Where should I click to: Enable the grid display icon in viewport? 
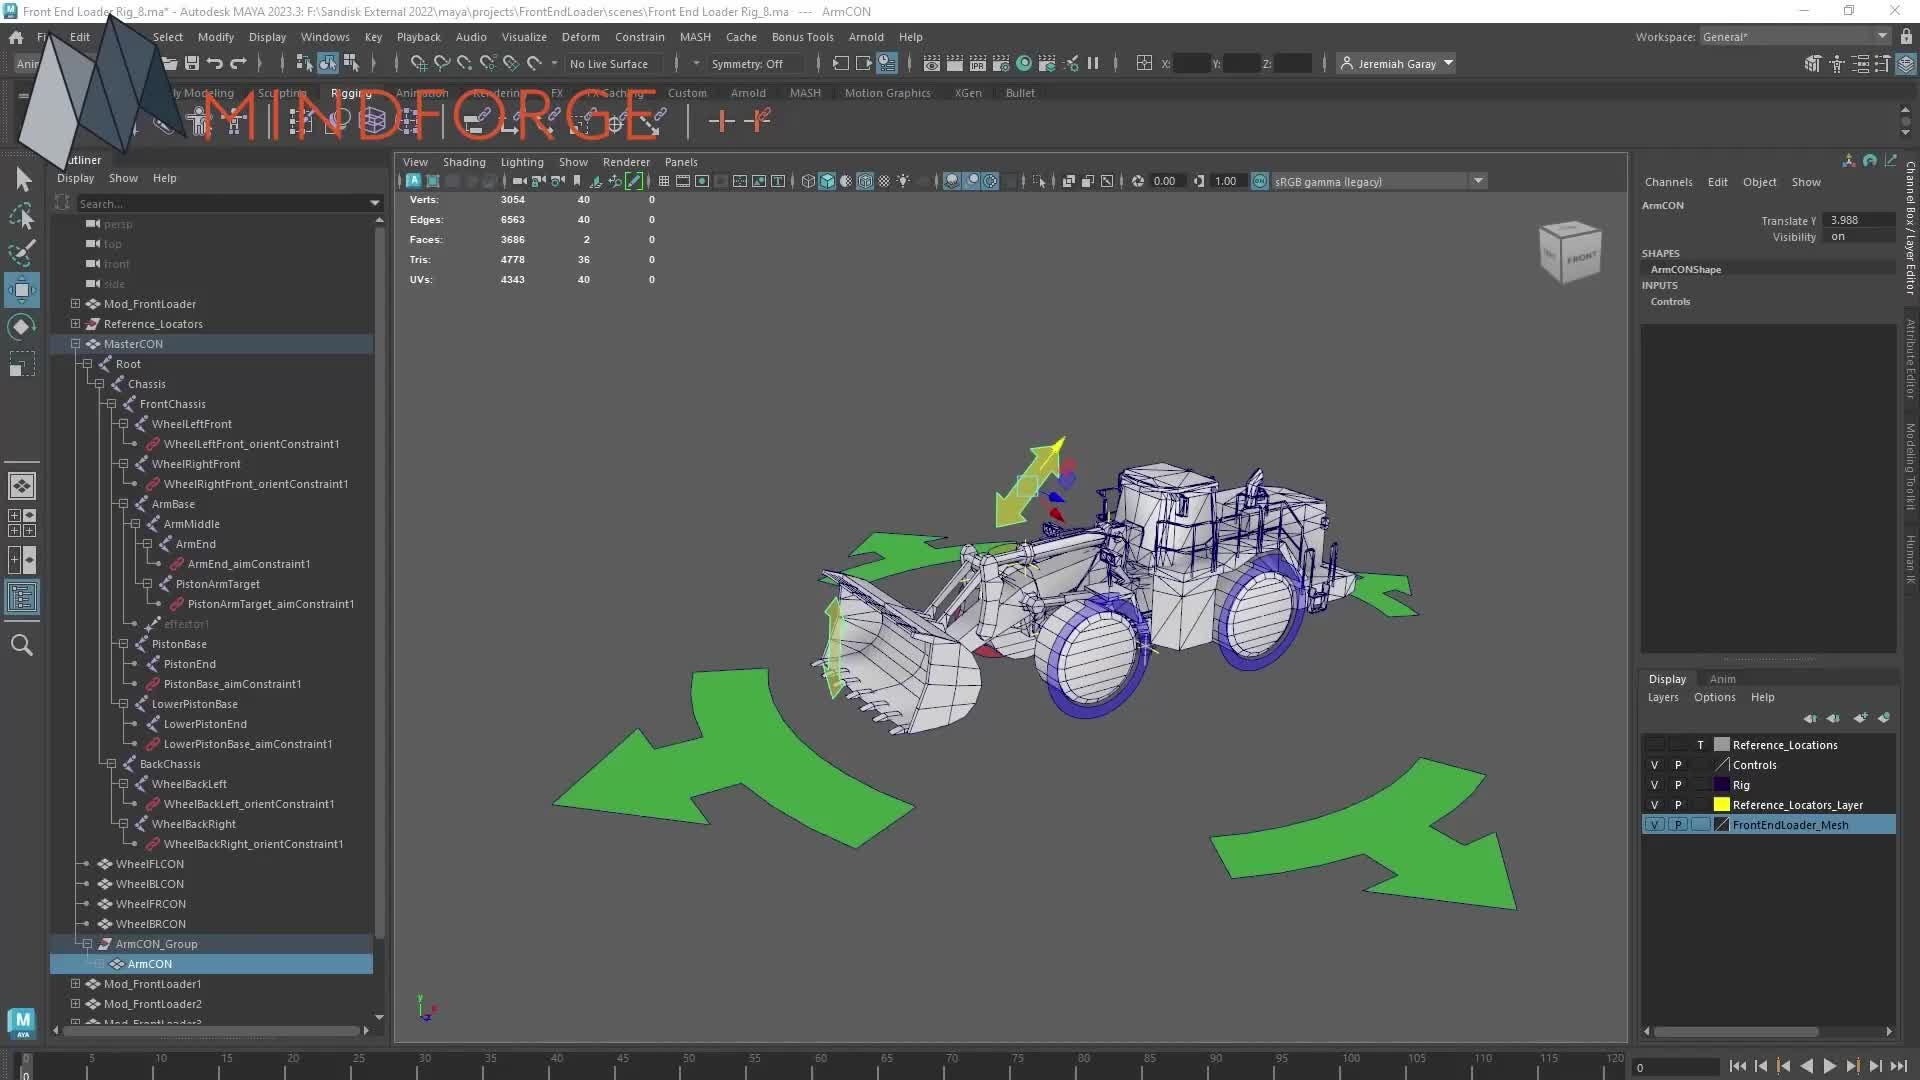663,181
